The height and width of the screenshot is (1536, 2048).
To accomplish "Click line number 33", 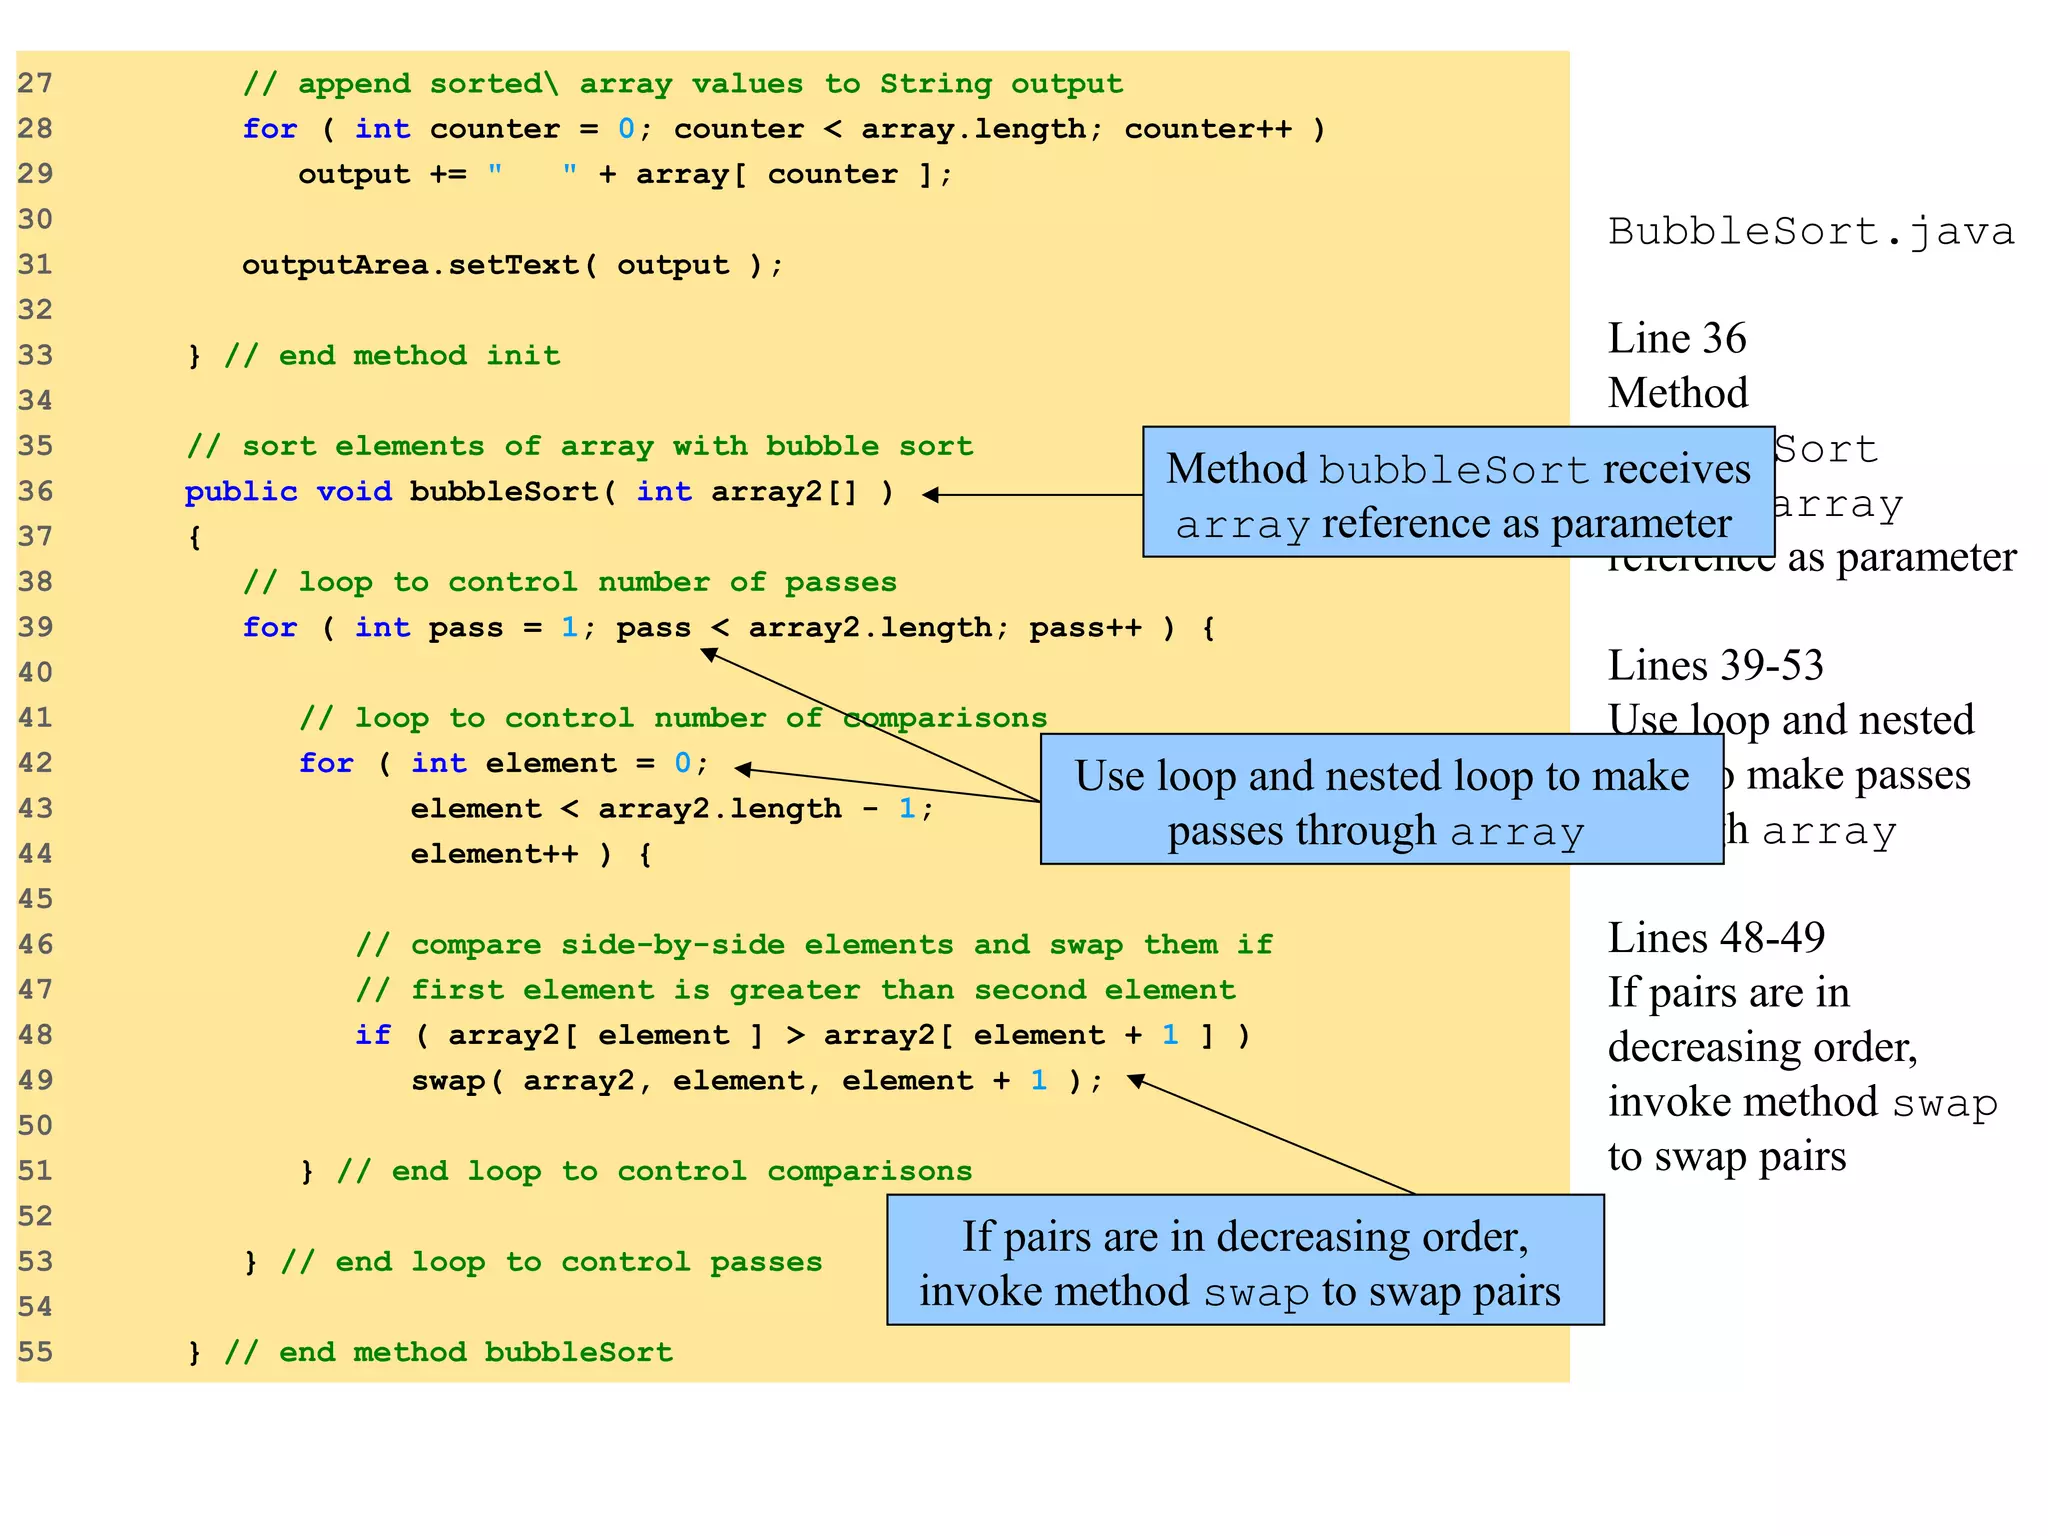I will (x=35, y=355).
